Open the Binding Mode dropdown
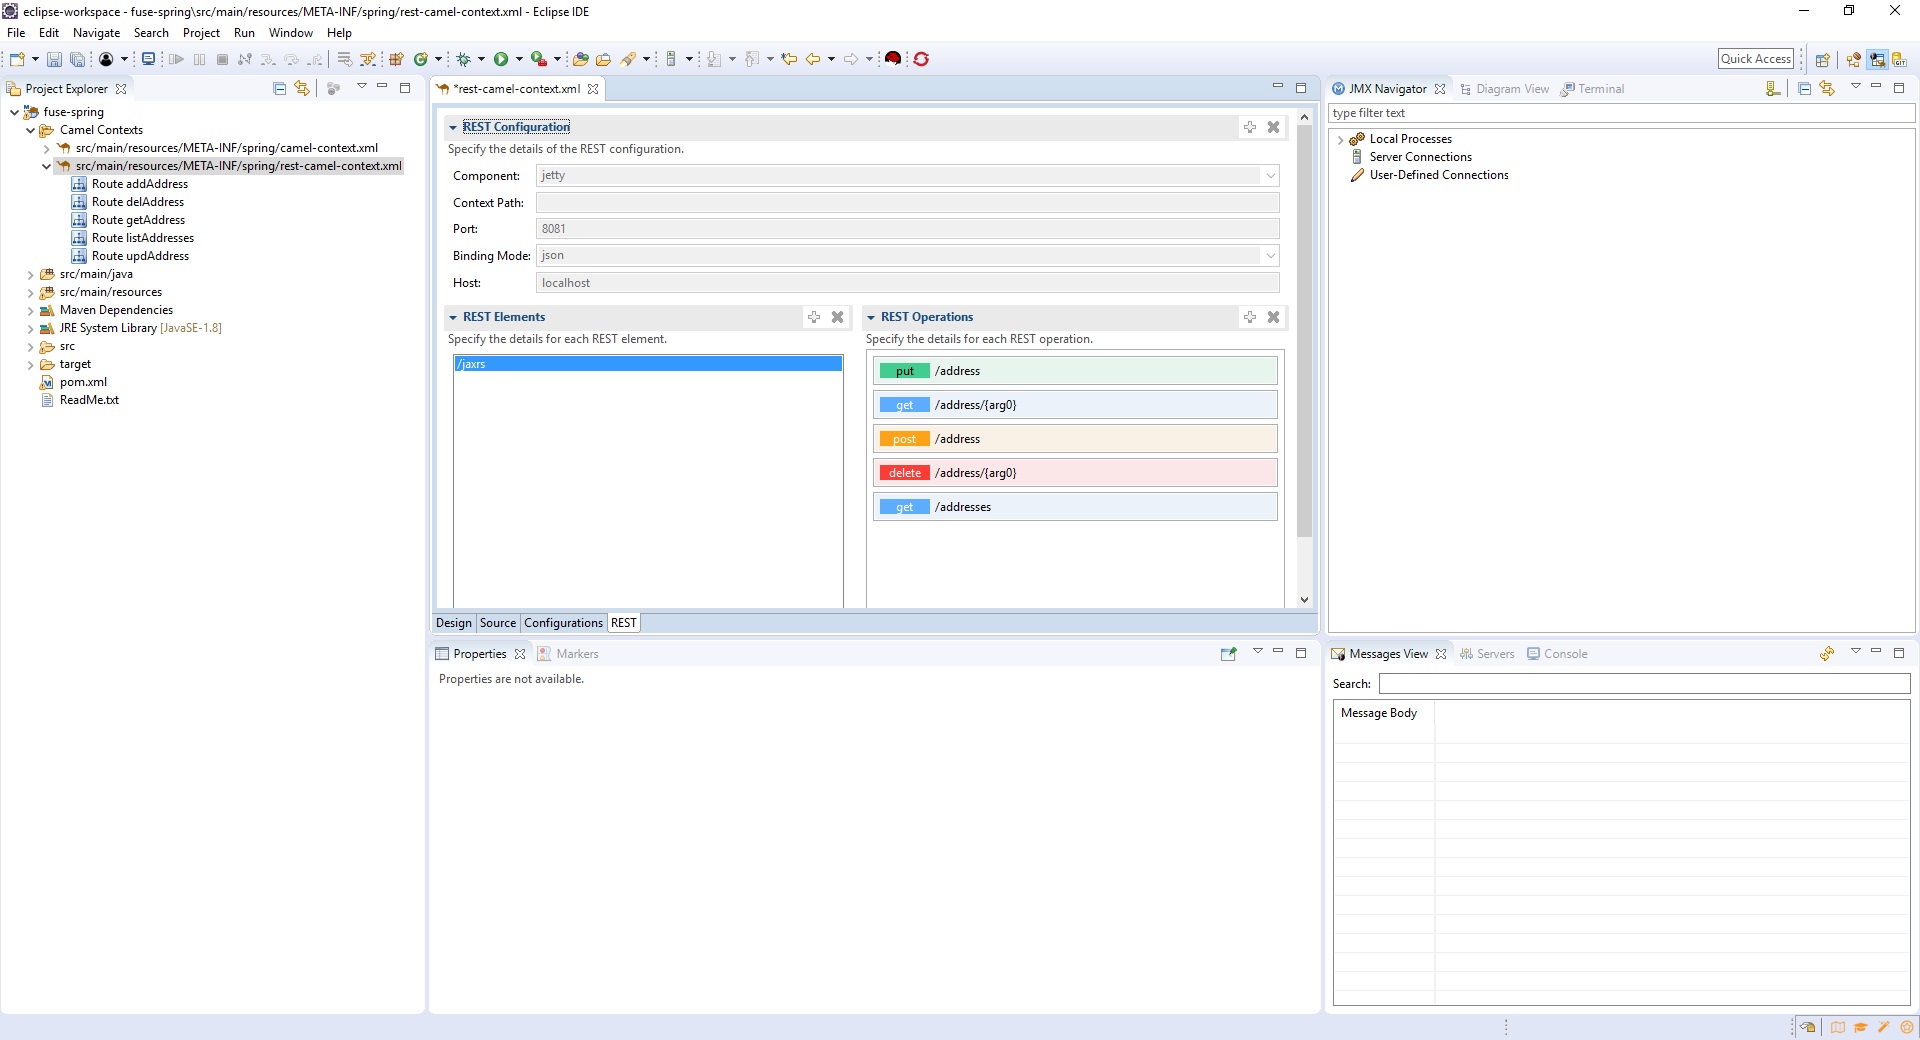The height and width of the screenshot is (1040, 1920). coord(1270,256)
